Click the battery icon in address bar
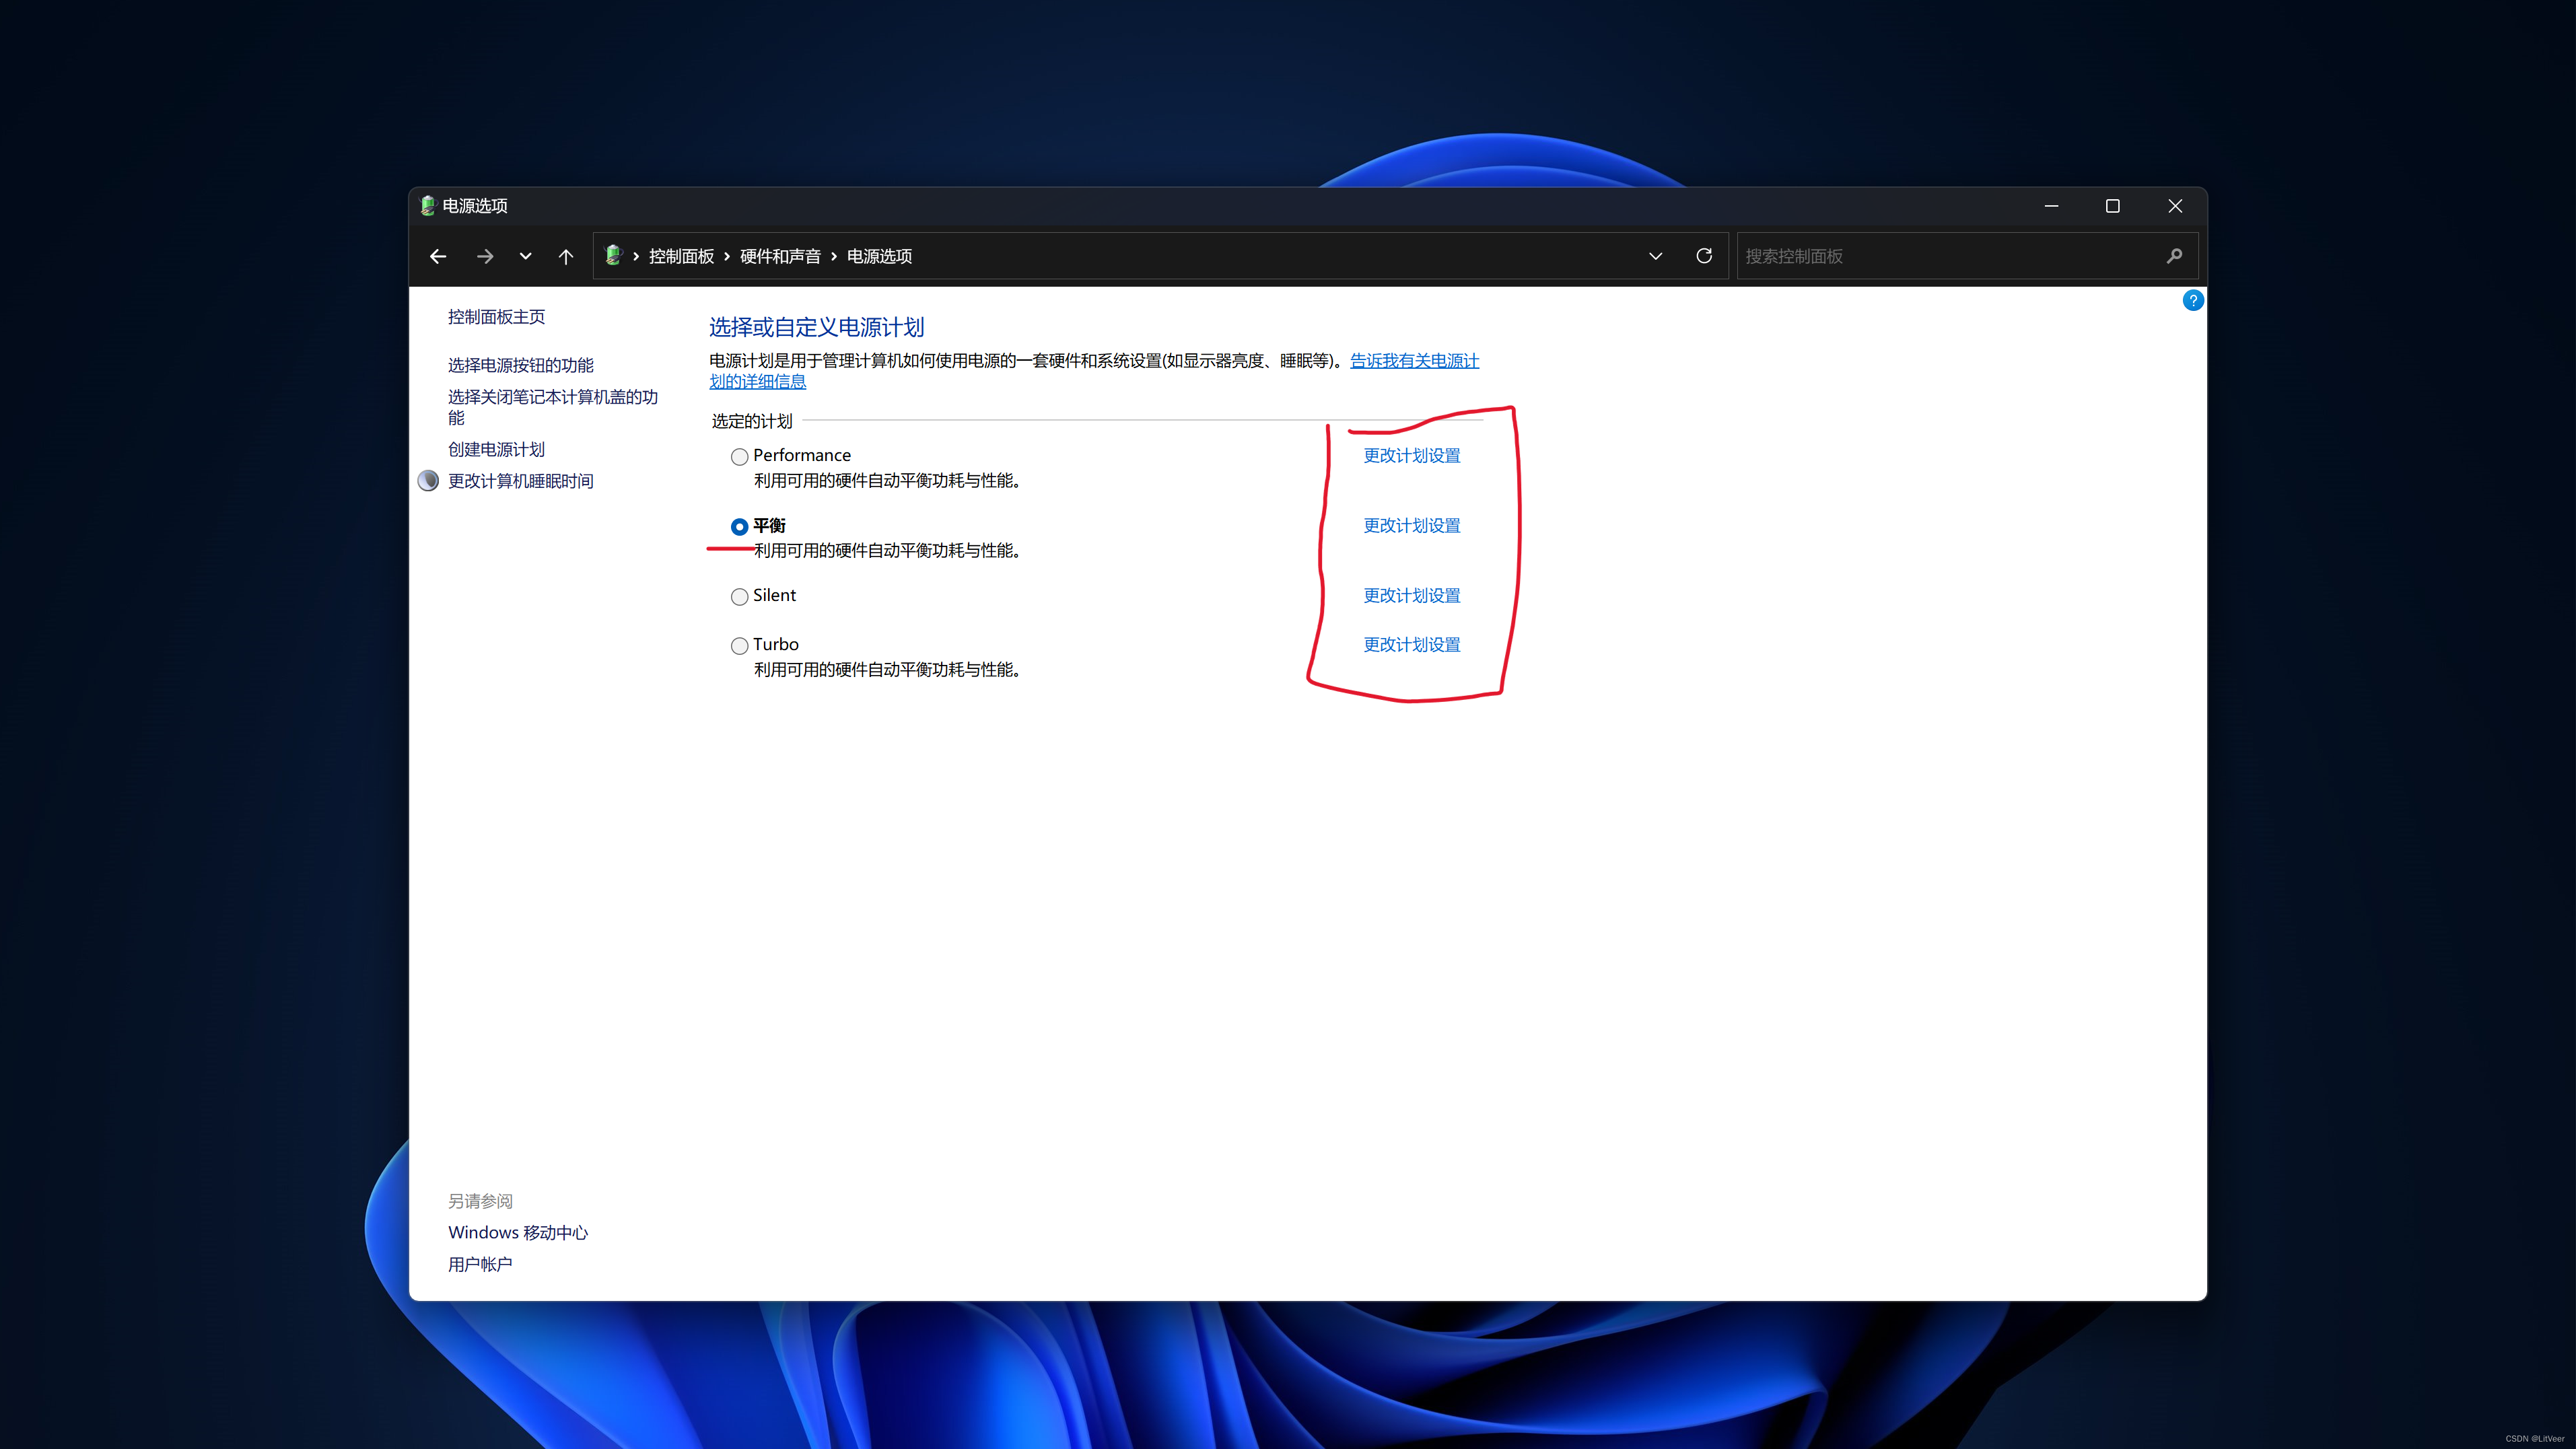Screen dimensions: 2576x1449 point(613,256)
